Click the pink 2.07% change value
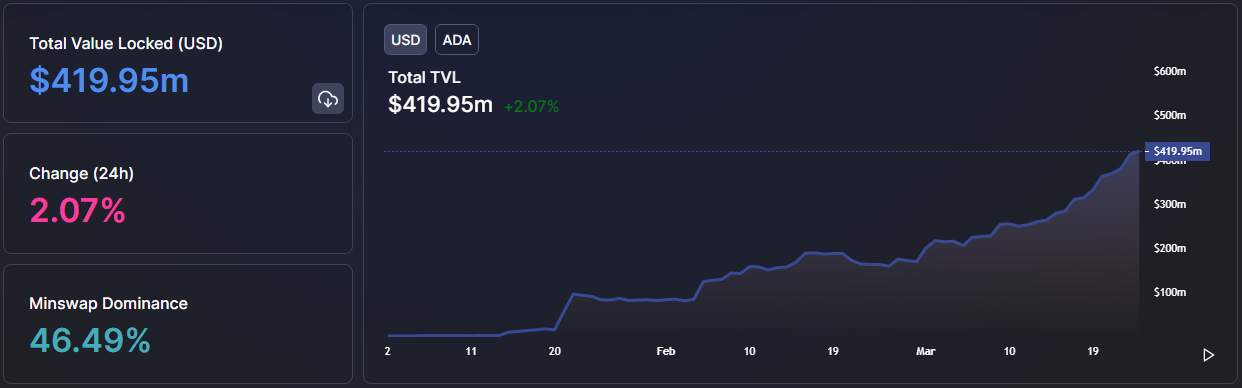The image size is (1242, 388). [77, 210]
